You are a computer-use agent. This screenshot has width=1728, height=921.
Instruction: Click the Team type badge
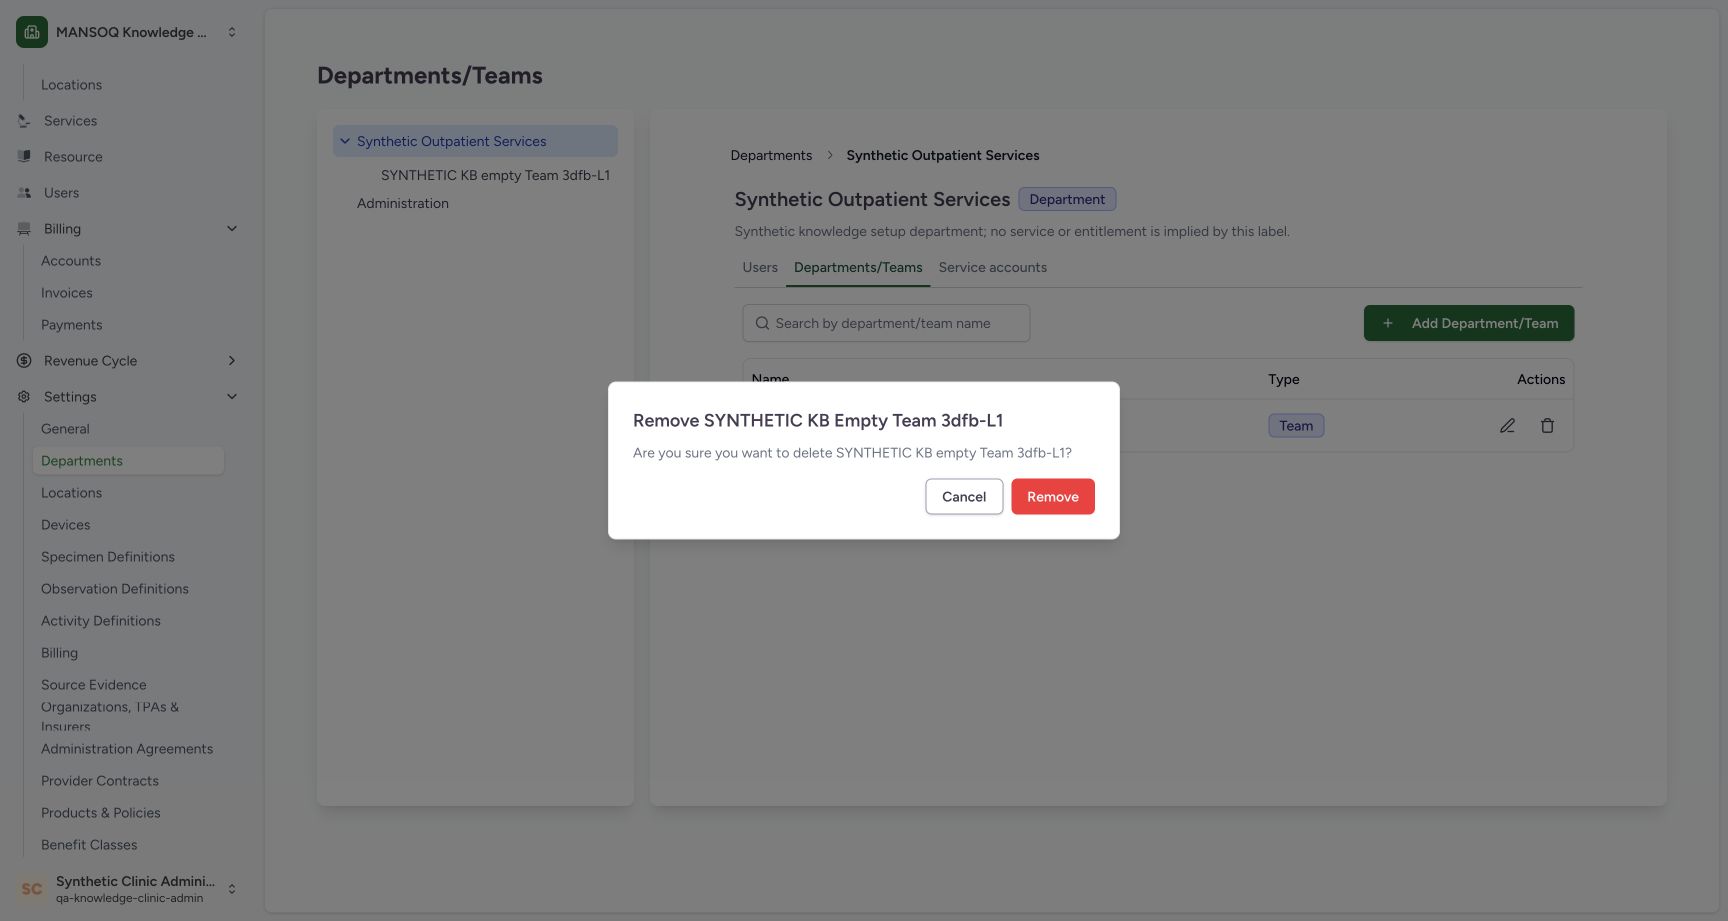[x=1296, y=426]
